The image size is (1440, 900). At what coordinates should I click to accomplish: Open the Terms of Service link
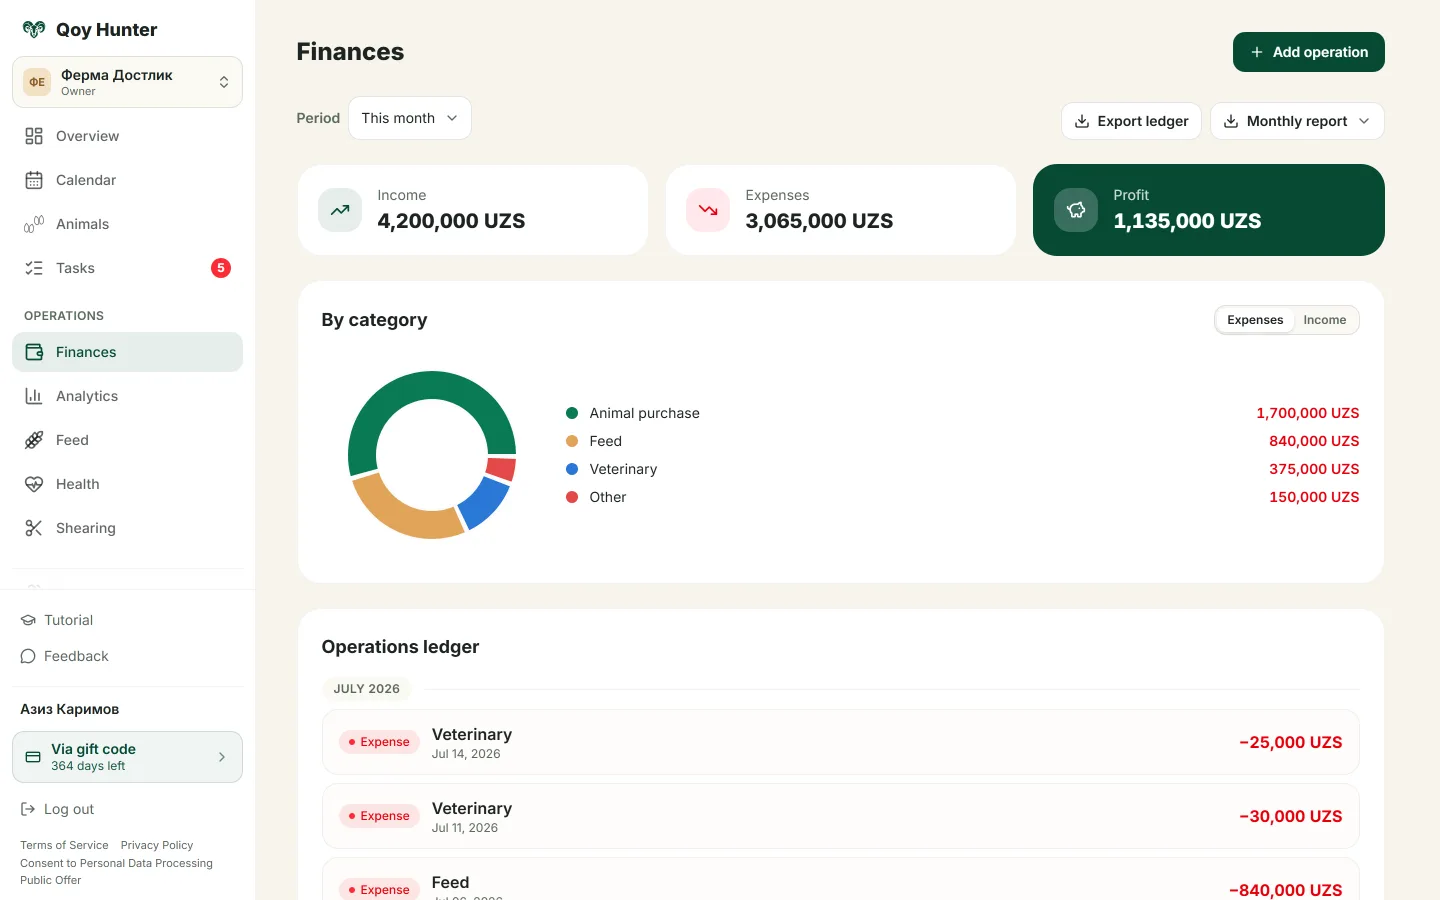64,845
